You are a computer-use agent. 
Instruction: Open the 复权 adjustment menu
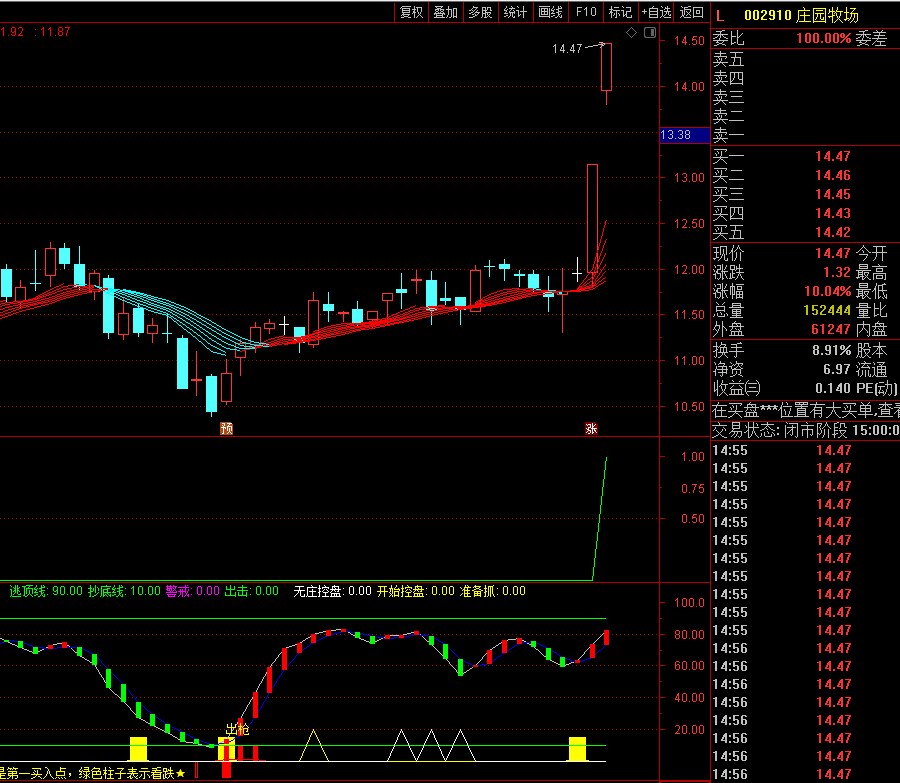tap(411, 12)
